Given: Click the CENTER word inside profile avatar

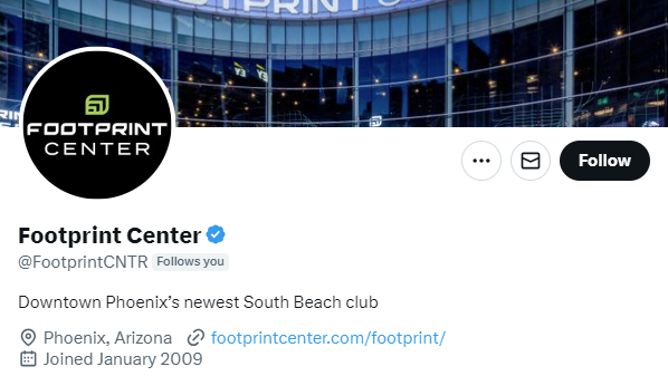Looking at the screenshot, I should [98, 149].
